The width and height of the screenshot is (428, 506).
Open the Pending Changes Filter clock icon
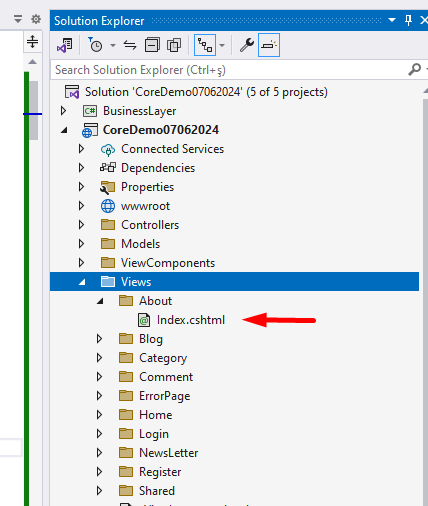(95, 45)
